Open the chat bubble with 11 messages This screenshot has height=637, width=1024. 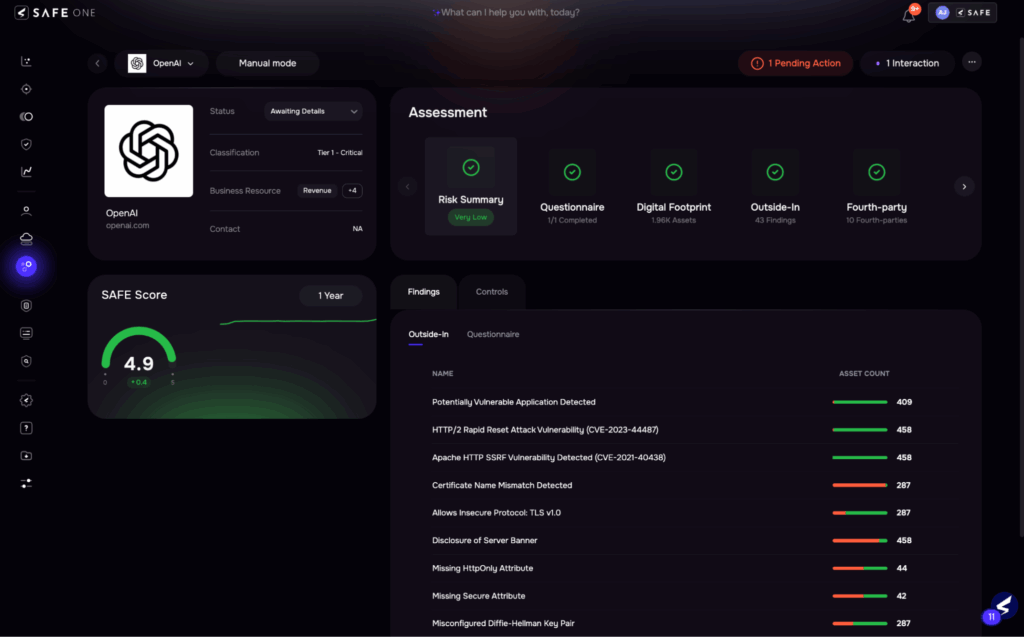[1003, 607]
